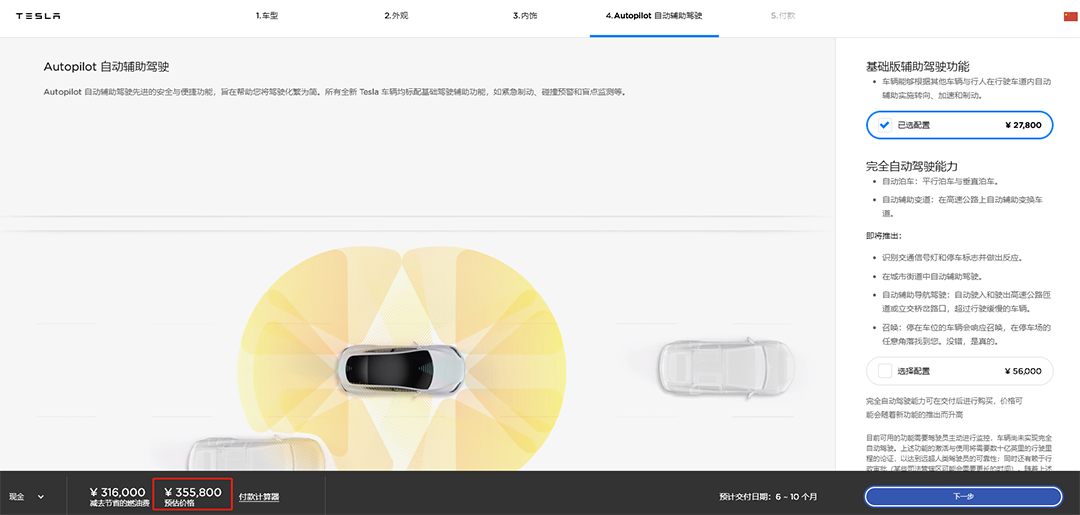1080x515 pixels.
Task: Switch to the 2.外观 tab
Action: pos(397,16)
